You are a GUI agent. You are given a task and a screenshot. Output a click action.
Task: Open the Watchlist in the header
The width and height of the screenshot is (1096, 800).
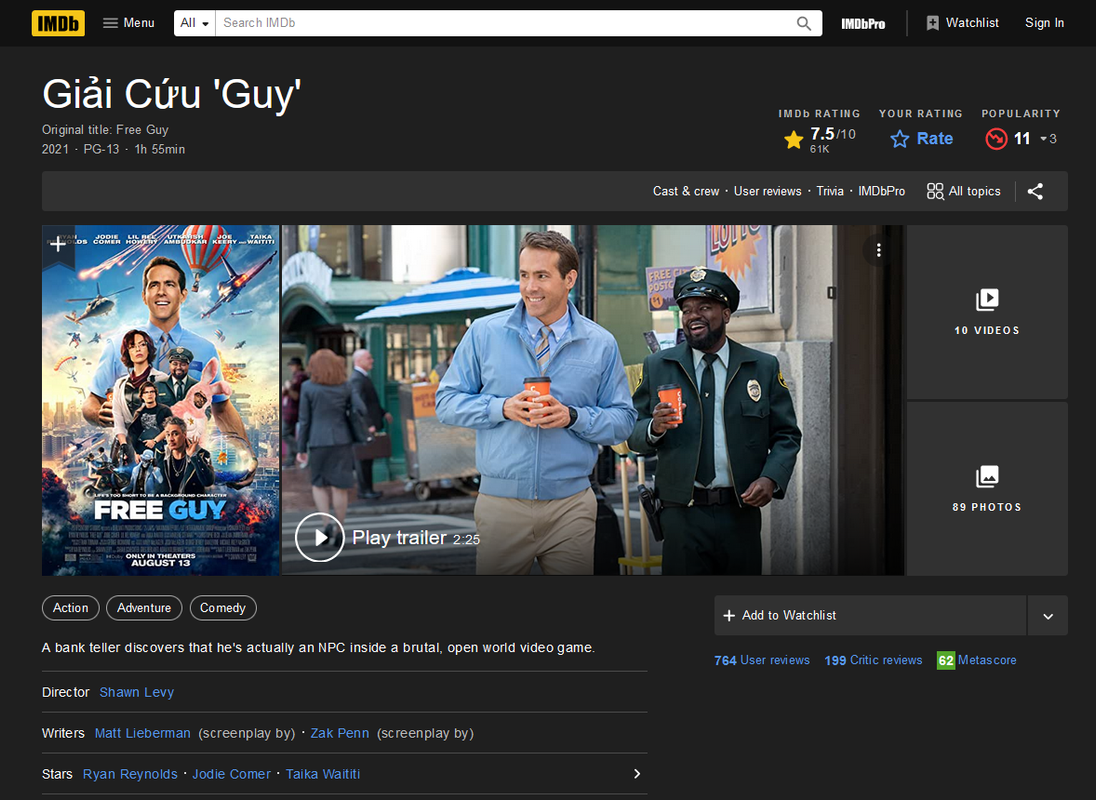pos(962,23)
